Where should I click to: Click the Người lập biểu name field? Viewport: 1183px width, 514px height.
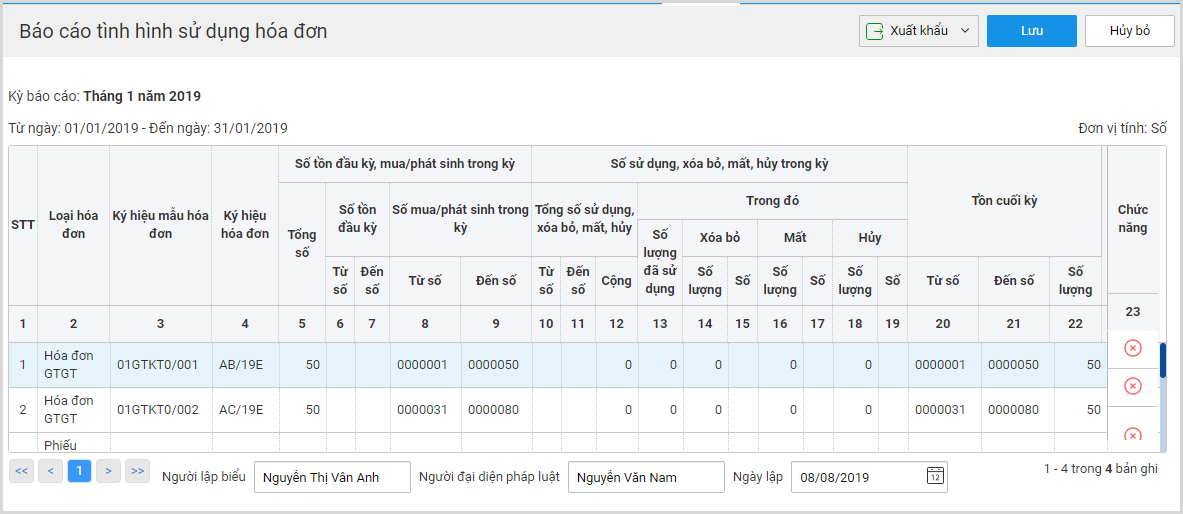(x=333, y=477)
